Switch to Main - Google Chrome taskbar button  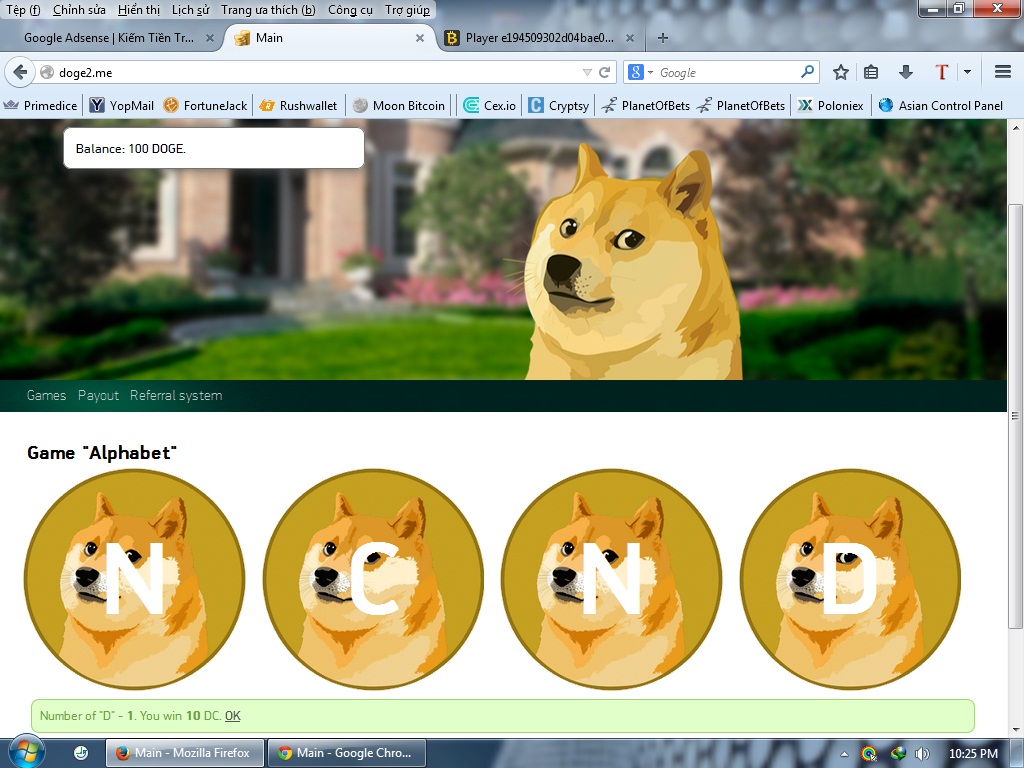[x=347, y=753]
